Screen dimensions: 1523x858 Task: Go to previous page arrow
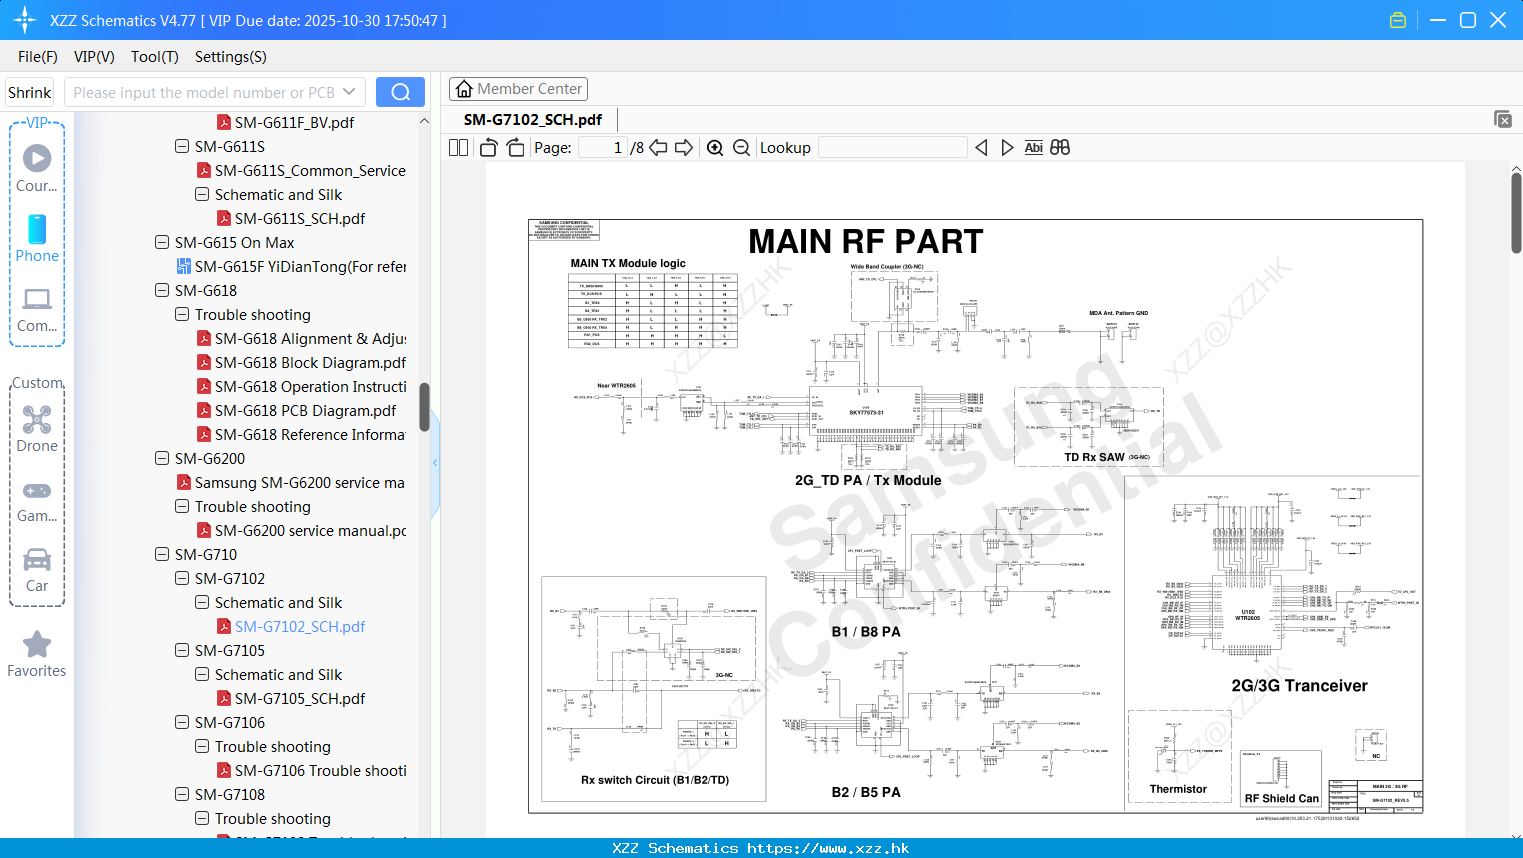pos(658,147)
